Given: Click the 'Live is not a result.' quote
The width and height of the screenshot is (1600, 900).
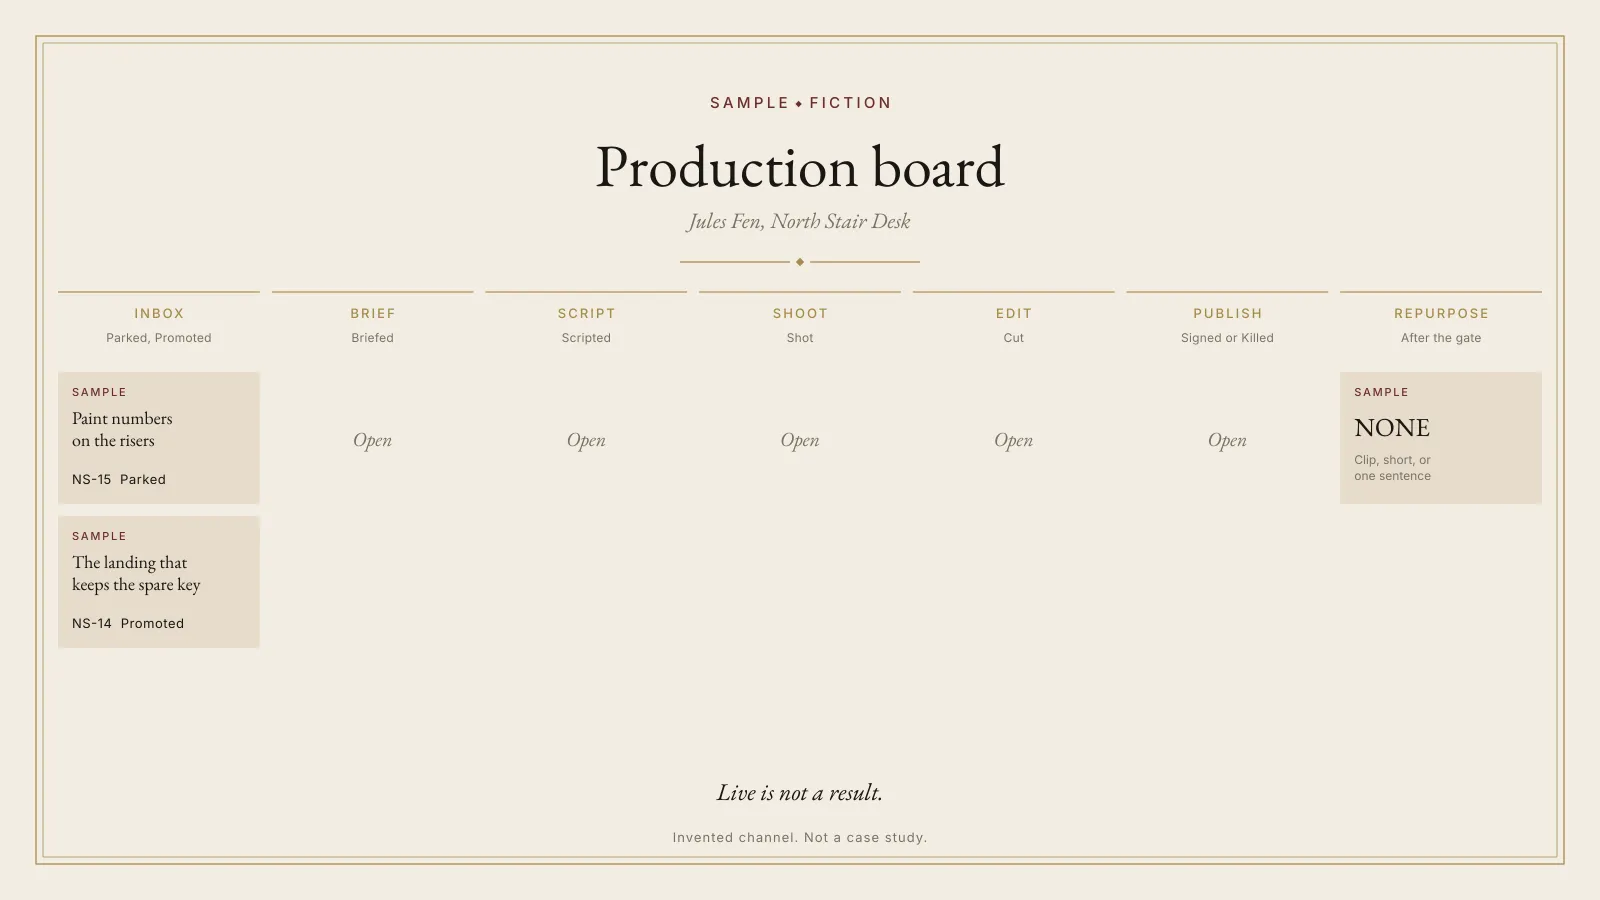Looking at the screenshot, I should (800, 793).
